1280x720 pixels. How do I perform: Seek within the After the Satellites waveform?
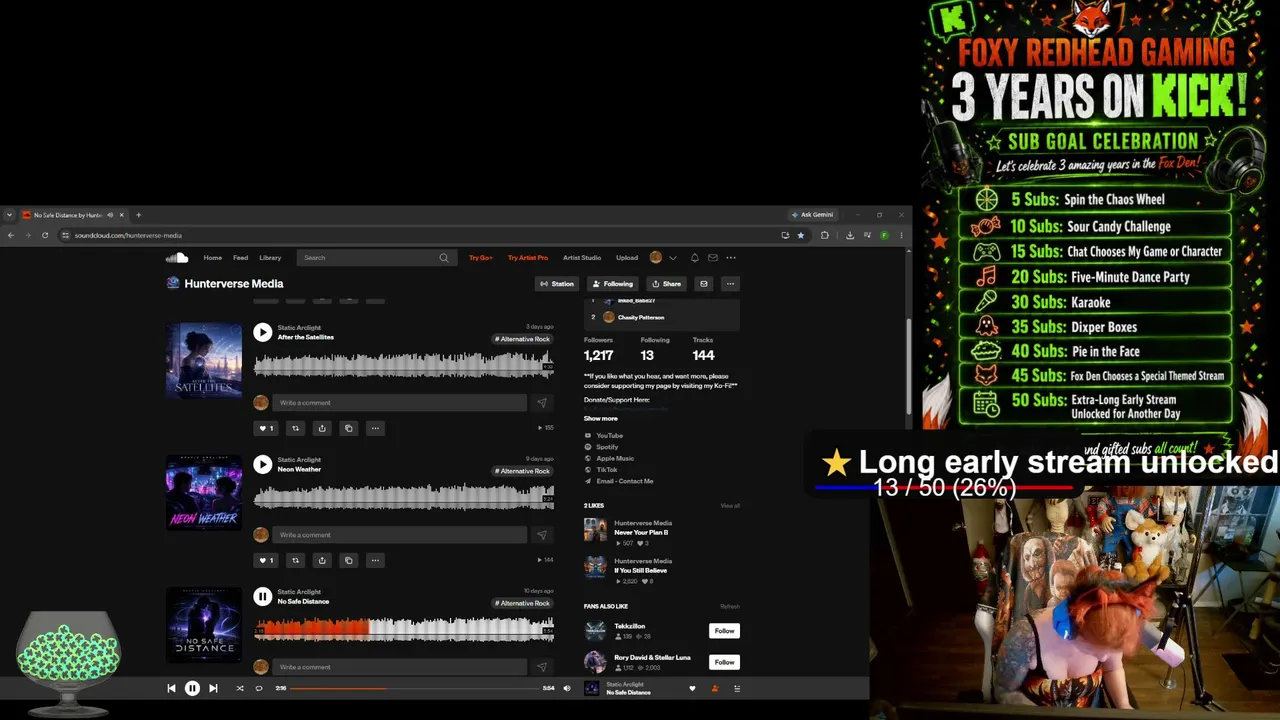pyautogui.click(x=404, y=364)
